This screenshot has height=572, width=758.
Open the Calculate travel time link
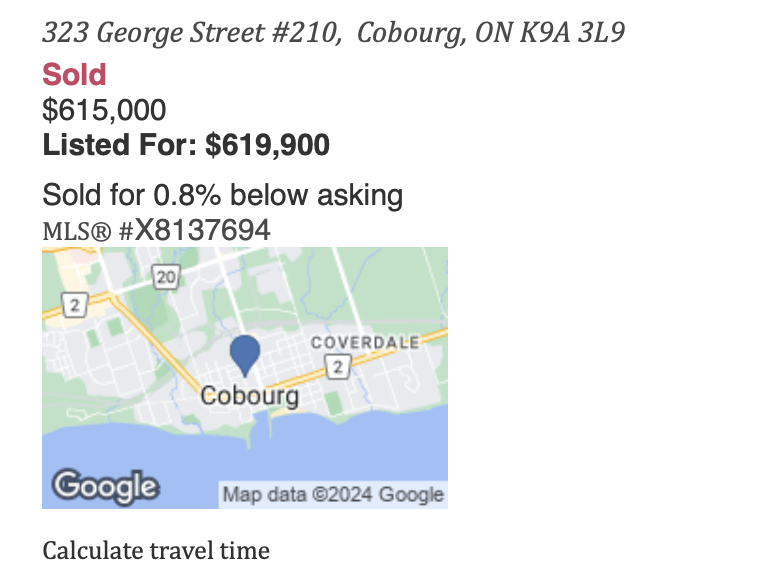156,550
